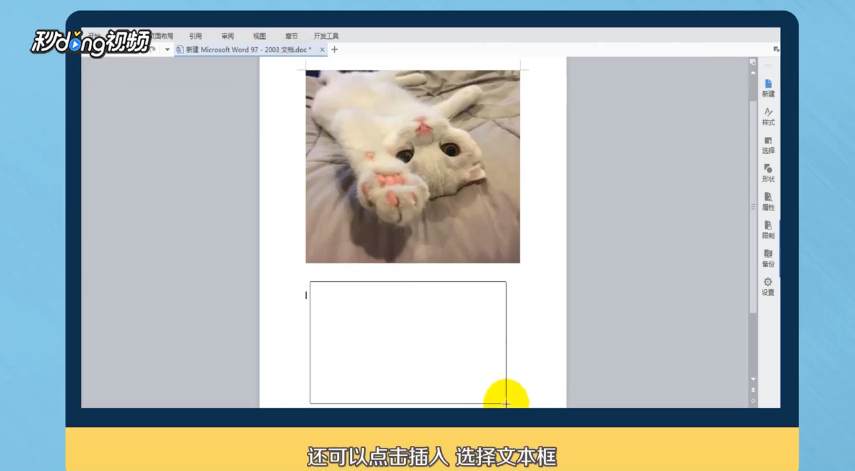The image size is (855, 471).
Task: Open the 备份 (Backup) sidebar panel
Action: [768, 258]
